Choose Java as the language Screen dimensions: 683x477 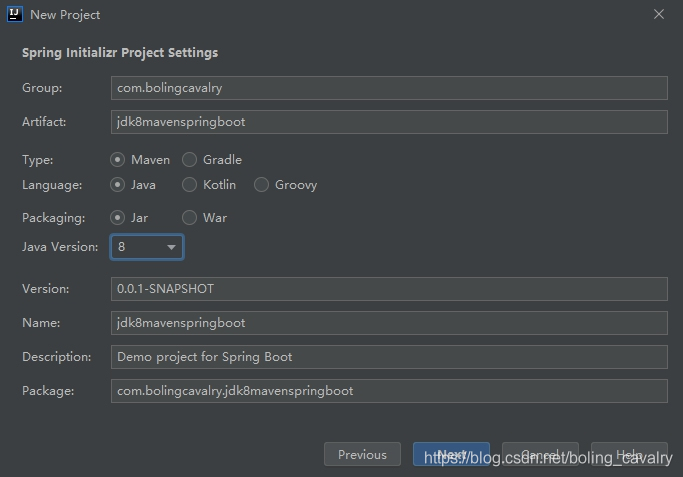[117, 185]
